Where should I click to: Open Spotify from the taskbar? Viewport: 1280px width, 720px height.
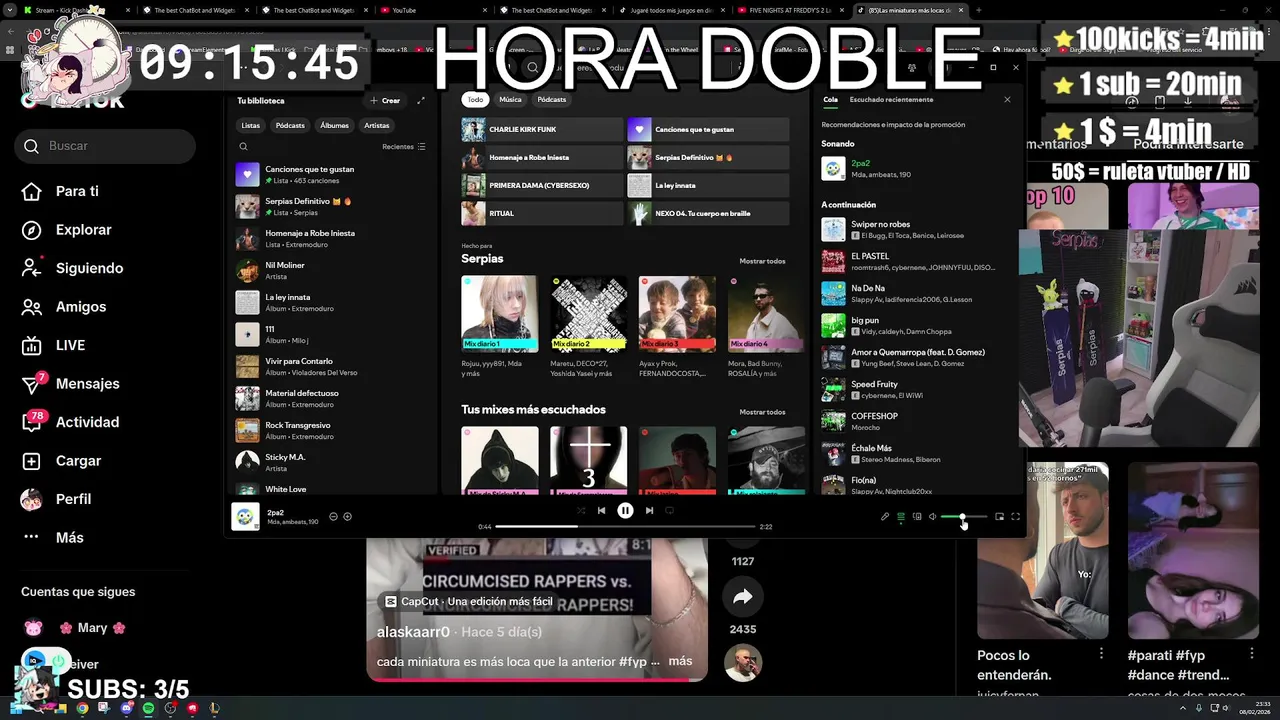tap(148, 708)
